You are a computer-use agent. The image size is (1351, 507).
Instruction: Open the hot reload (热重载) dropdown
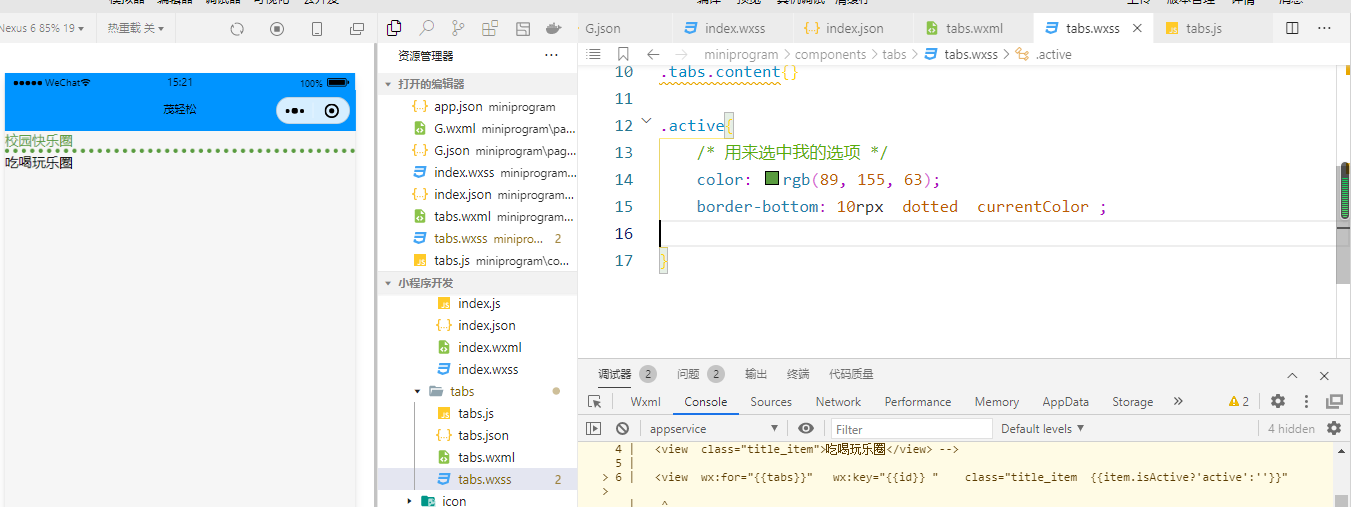(x=135, y=28)
